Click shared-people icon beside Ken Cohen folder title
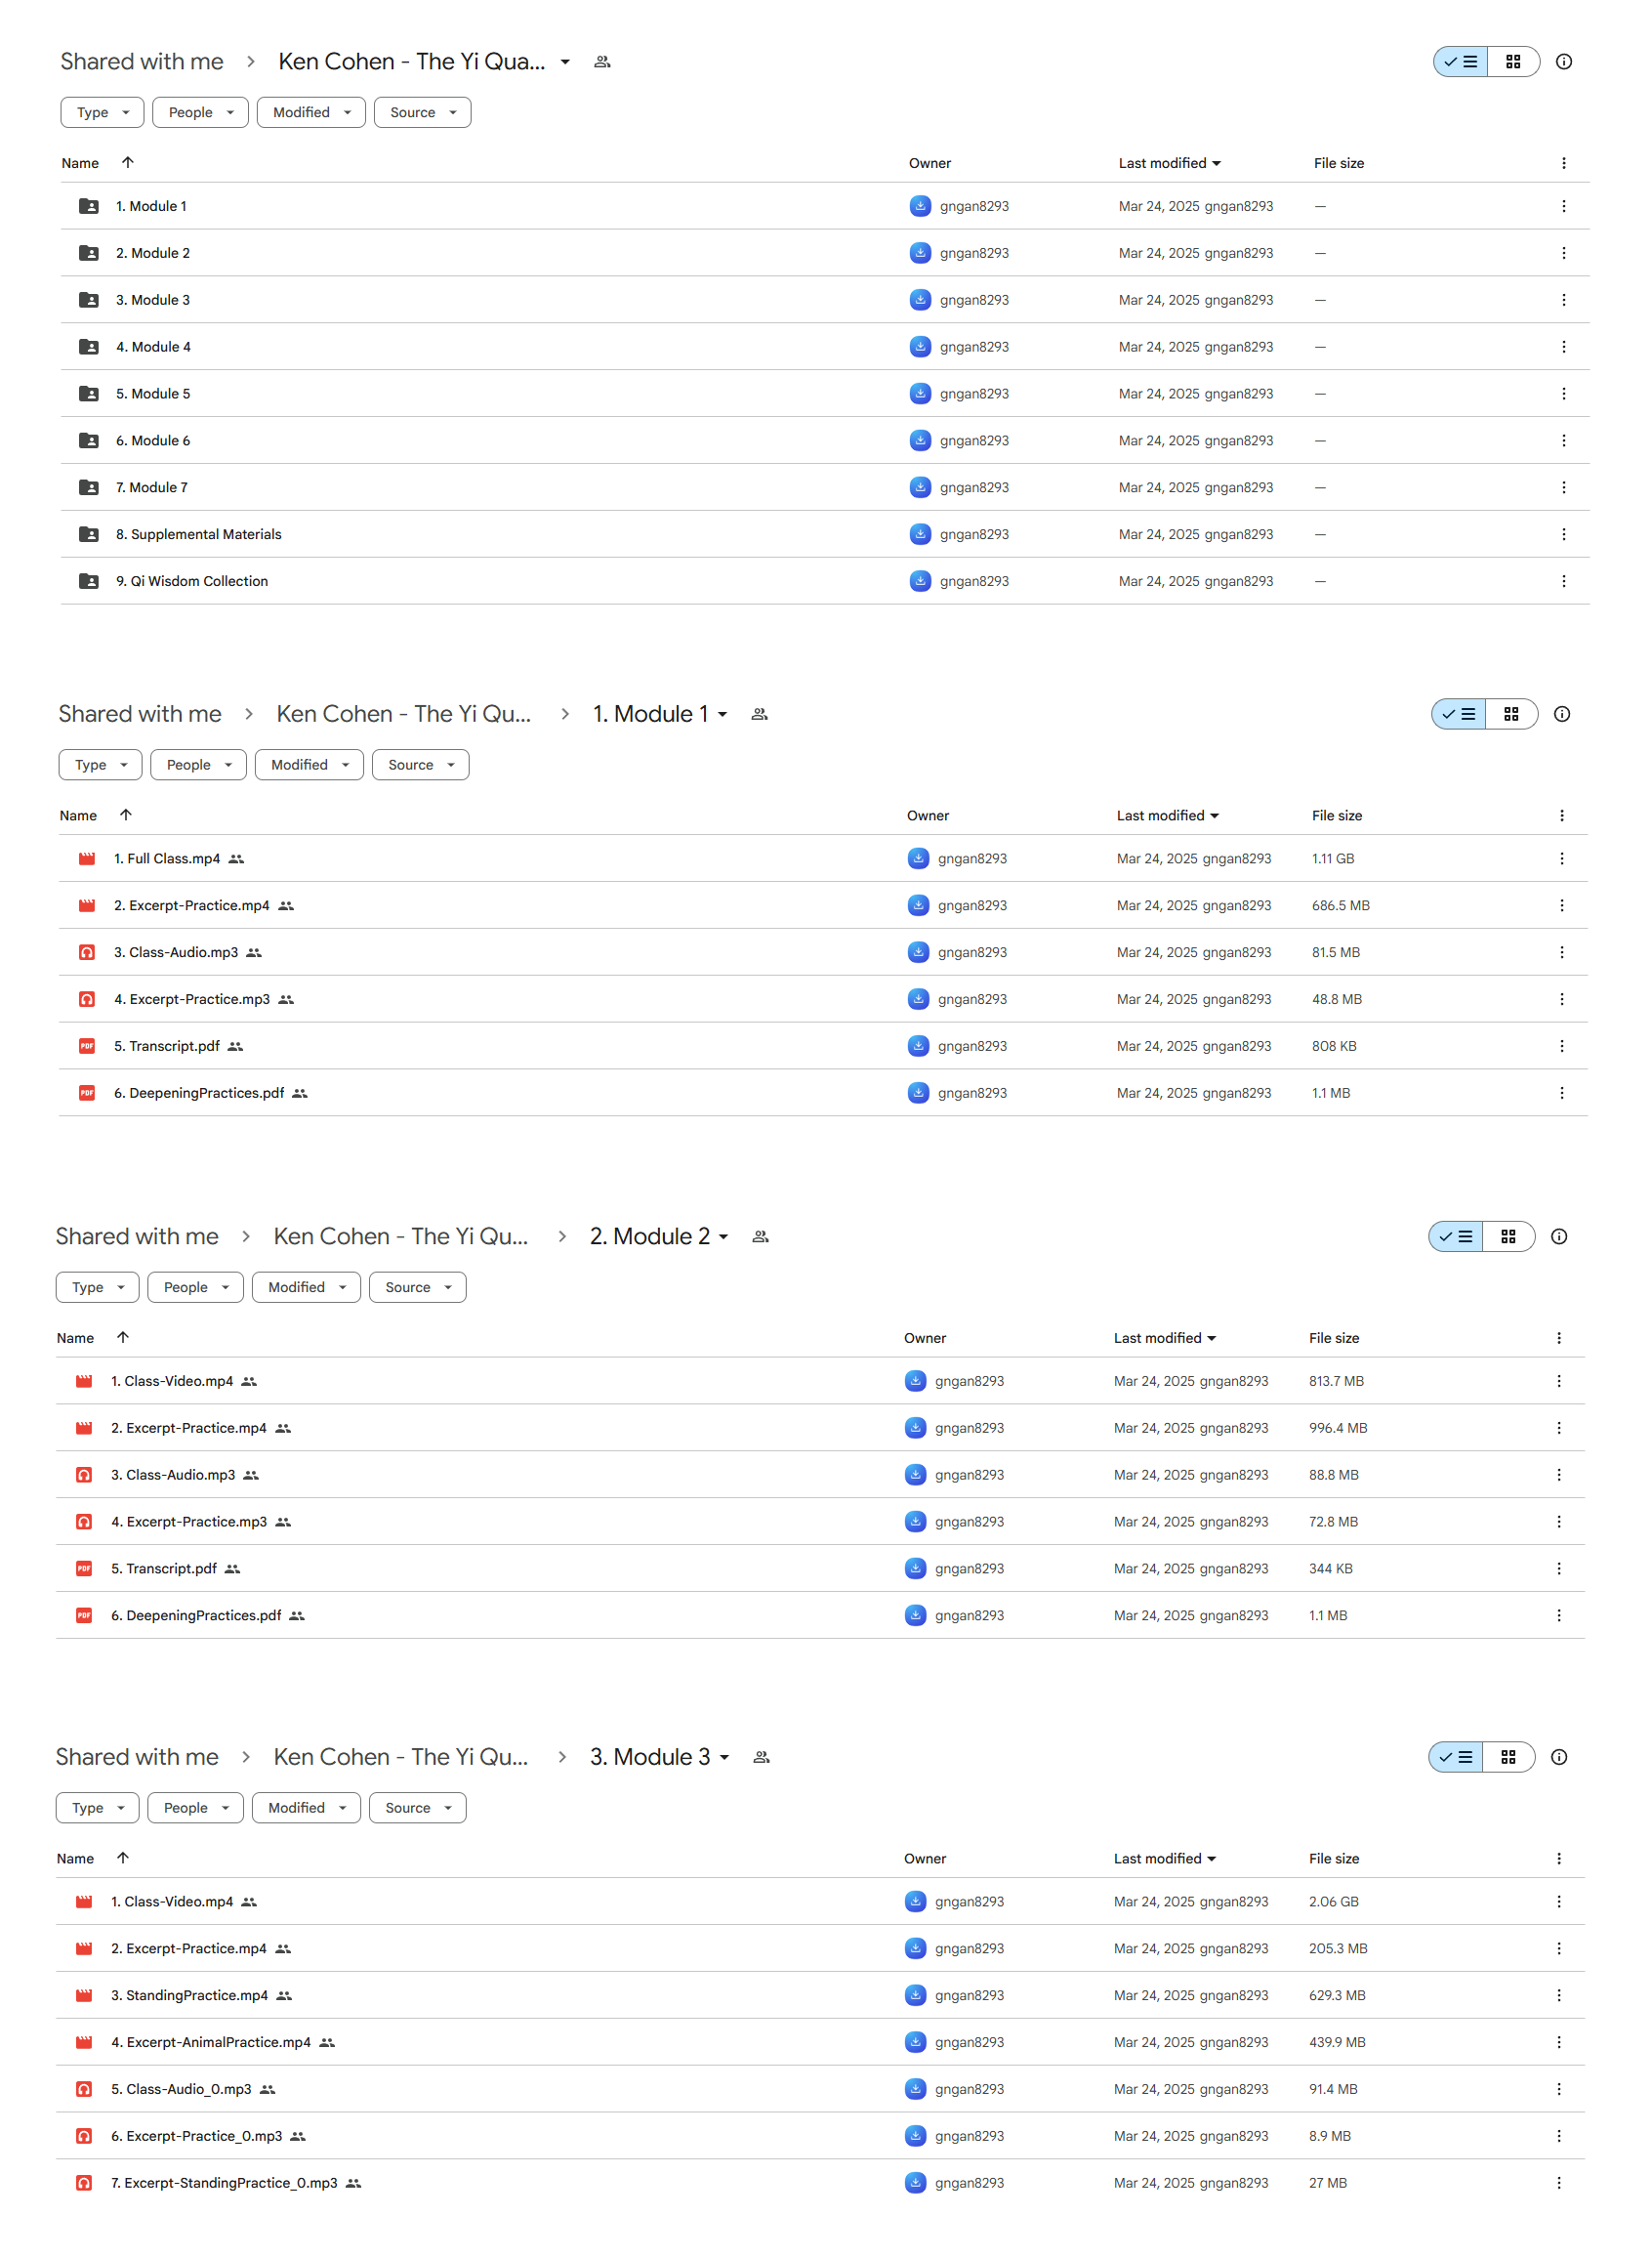The width and height of the screenshot is (1652, 2258). (602, 62)
